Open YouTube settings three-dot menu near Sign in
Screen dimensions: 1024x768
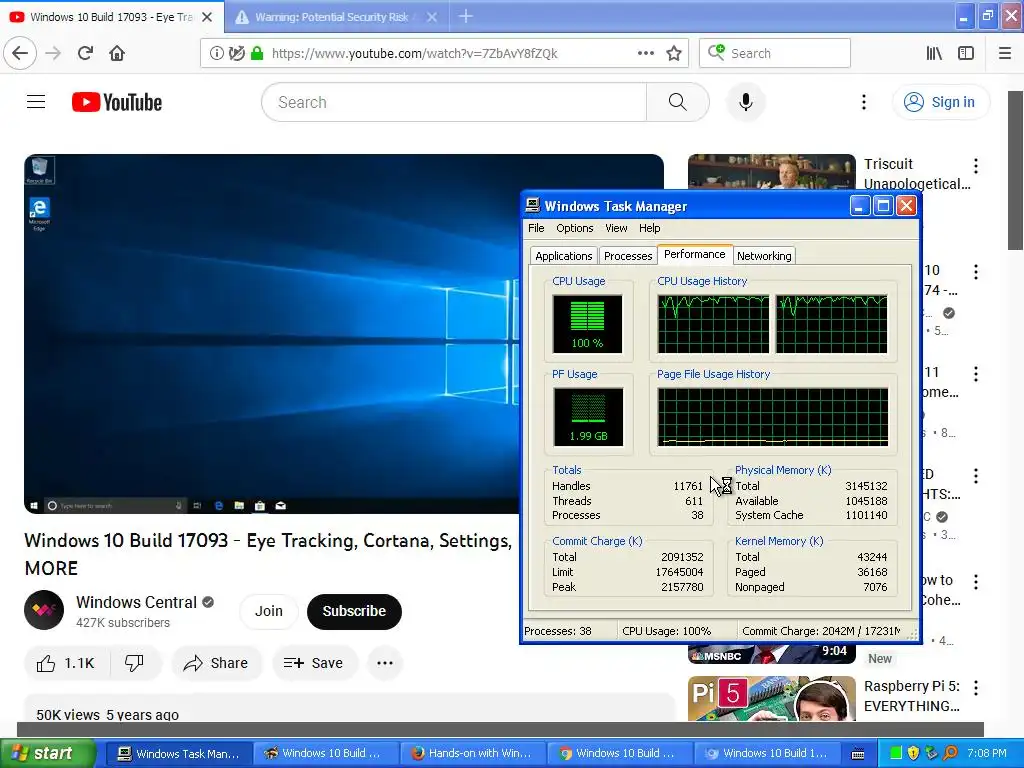pos(864,102)
